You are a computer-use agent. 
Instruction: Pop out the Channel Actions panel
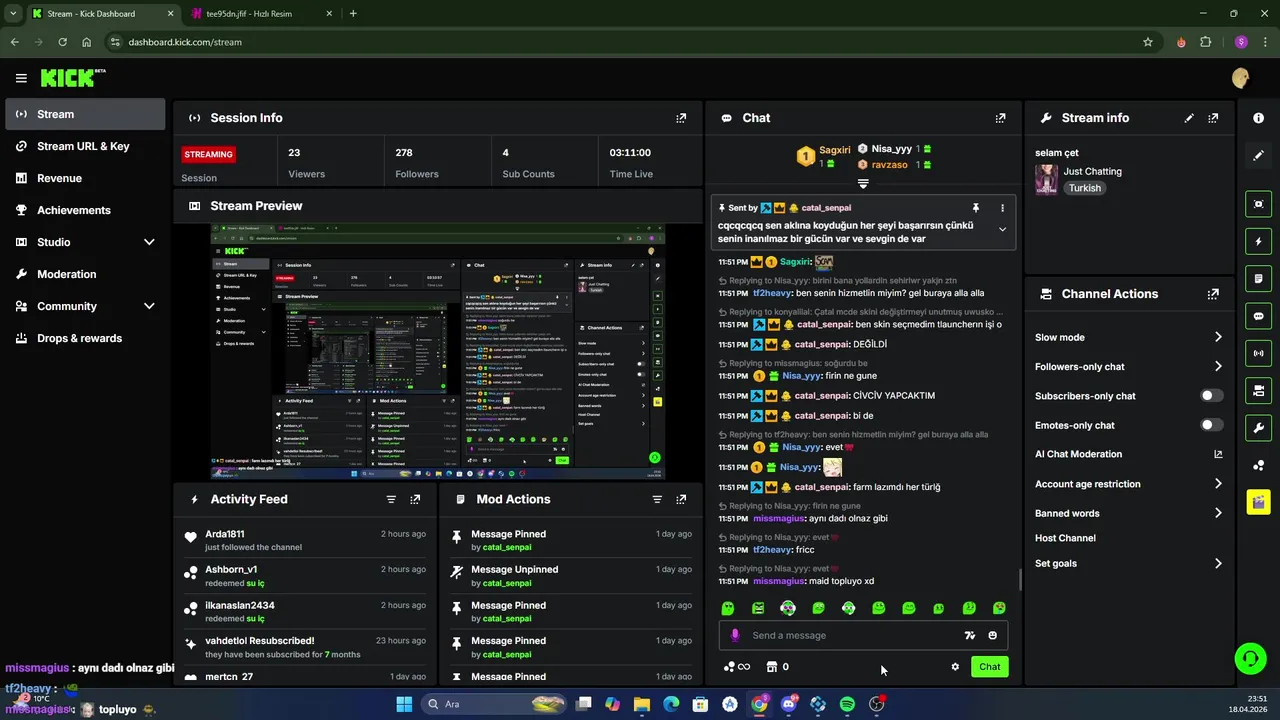tap(1213, 294)
